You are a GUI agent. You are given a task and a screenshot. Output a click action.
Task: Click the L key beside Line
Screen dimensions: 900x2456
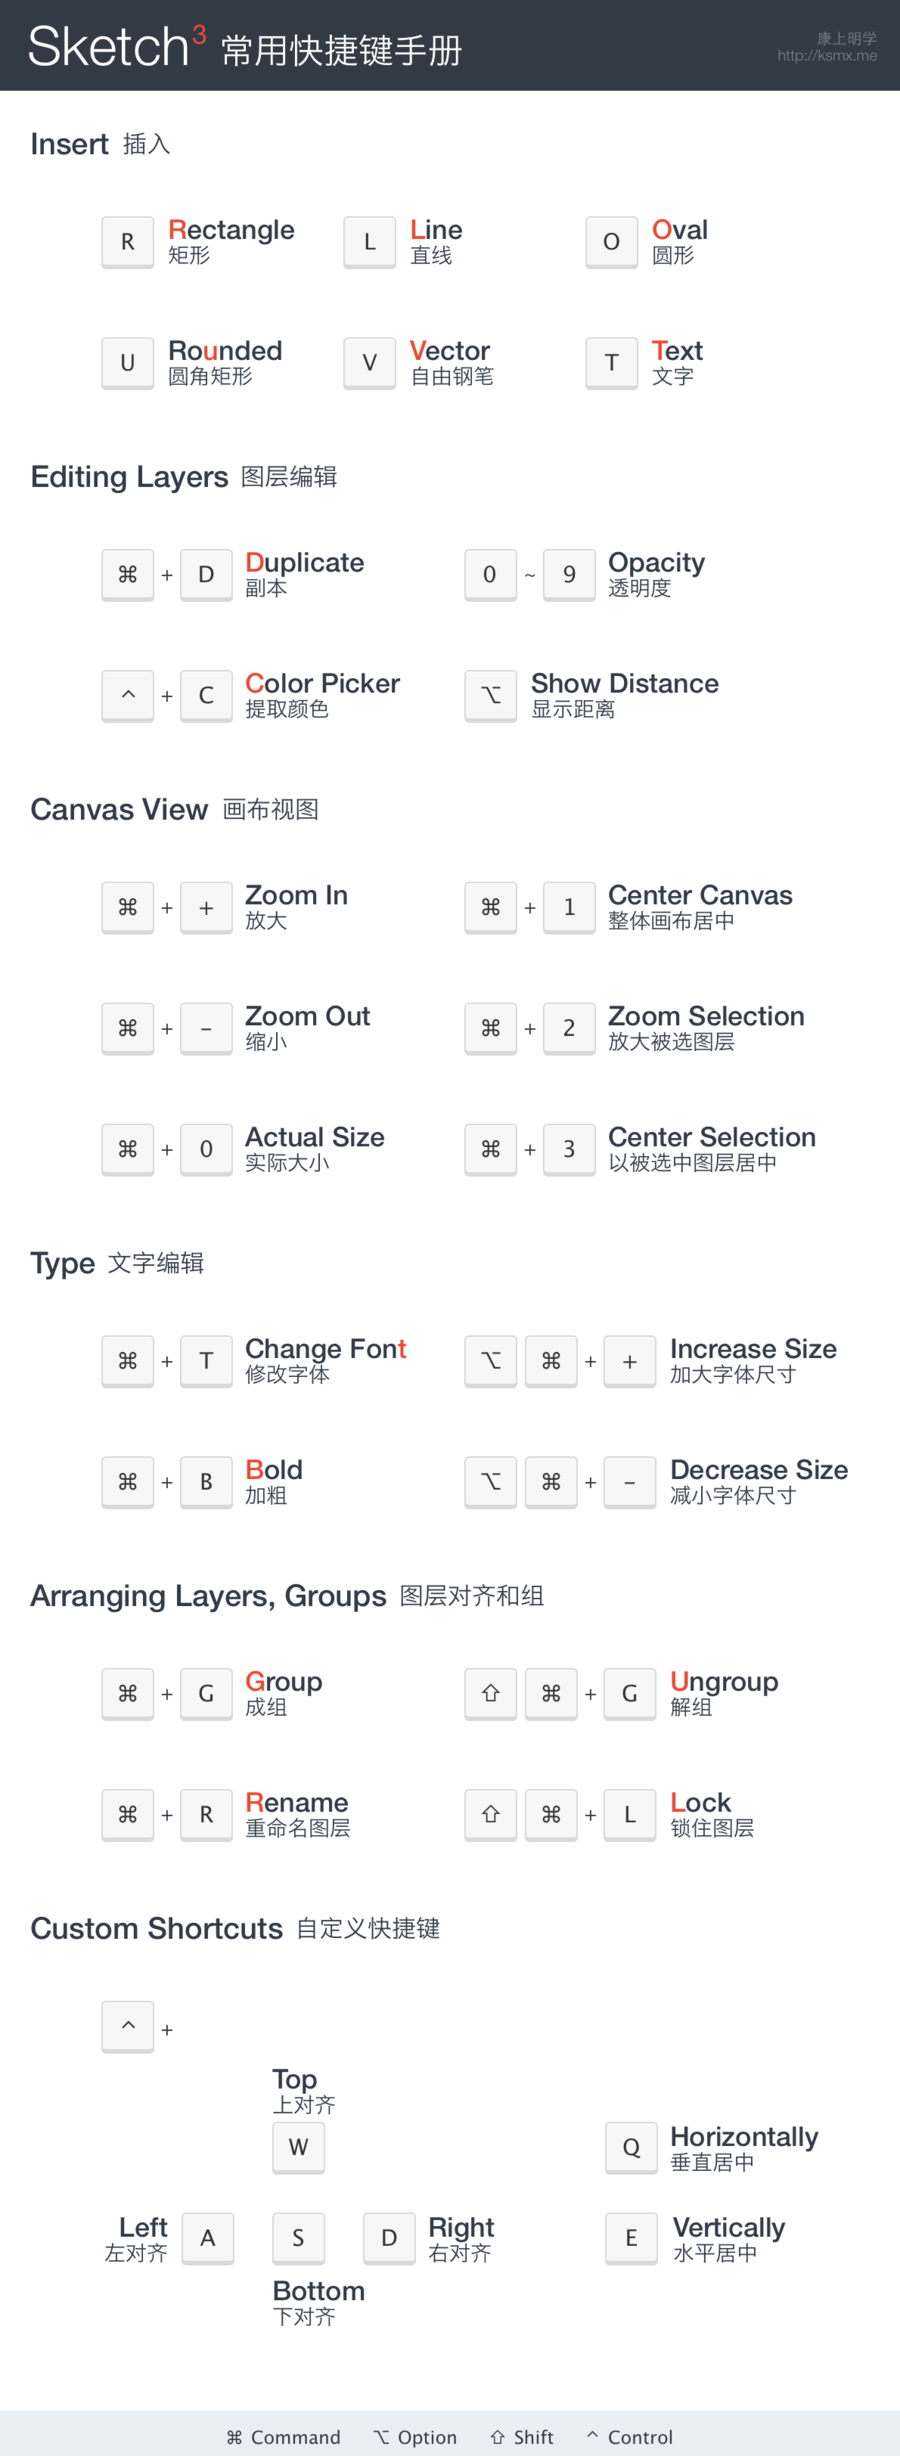370,242
